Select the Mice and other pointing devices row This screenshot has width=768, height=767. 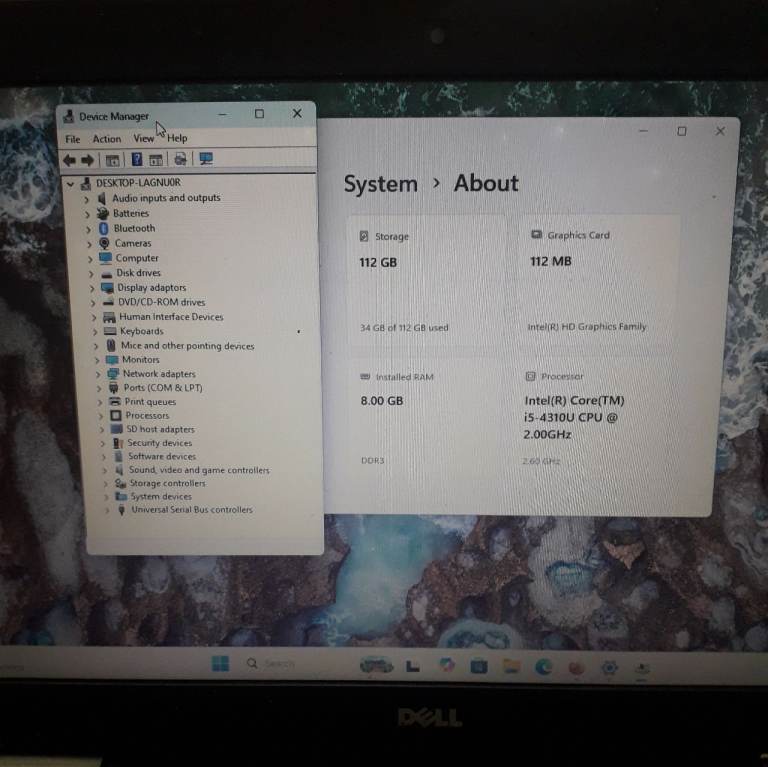point(188,346)
